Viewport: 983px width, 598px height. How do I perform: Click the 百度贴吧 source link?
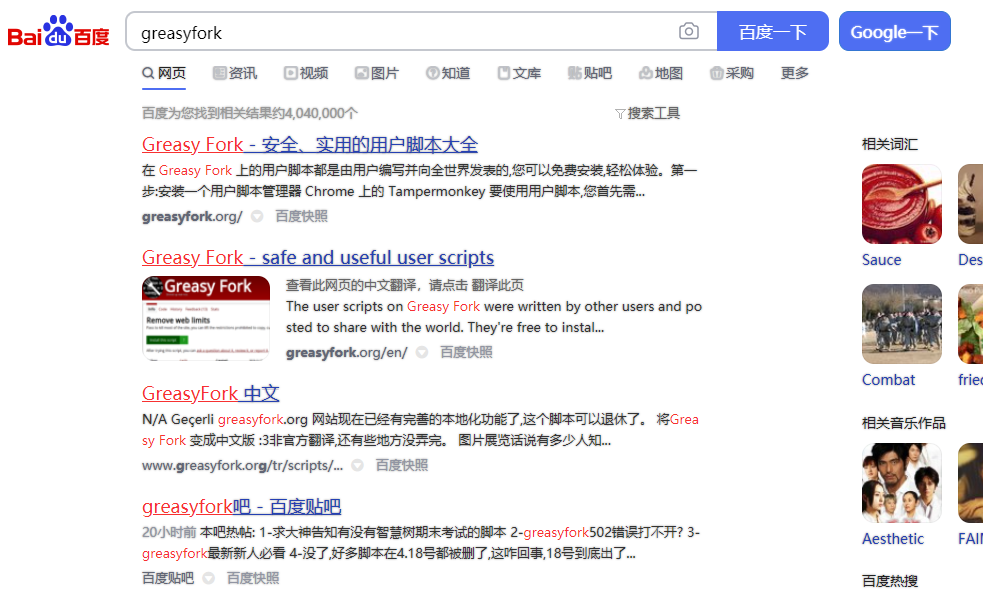tap(168, 578)
